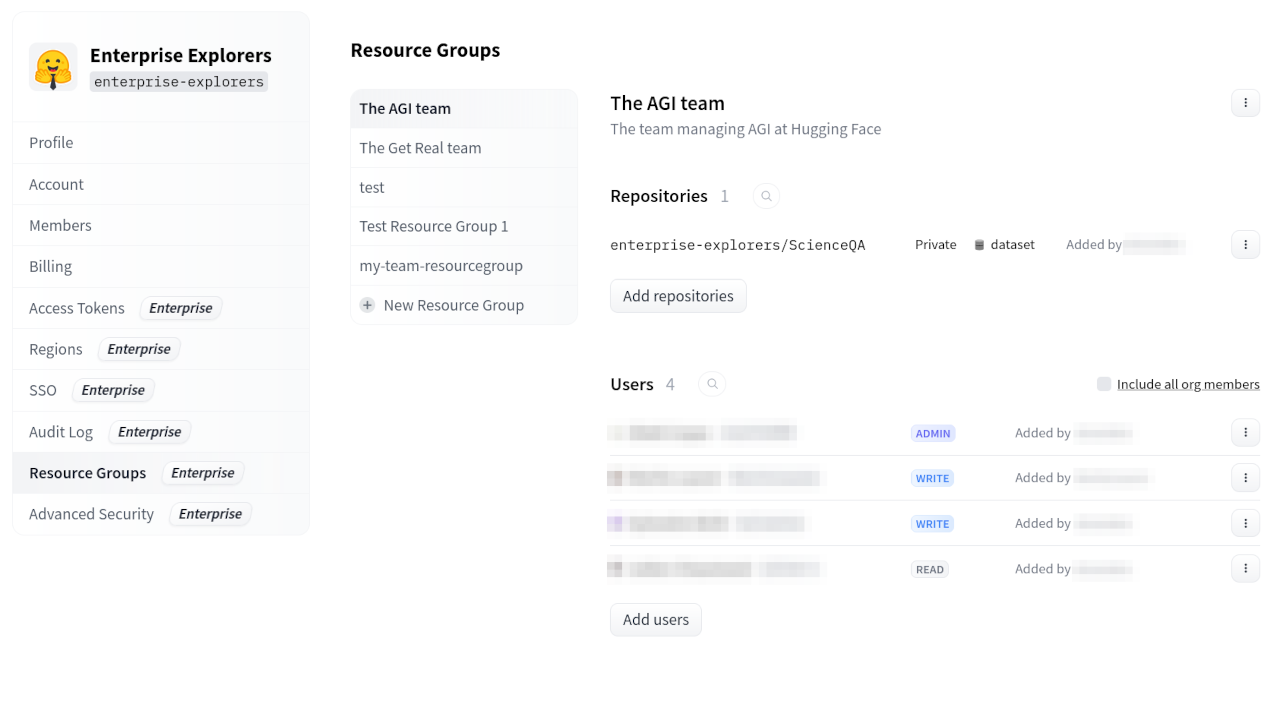
Task: Open the search icon next to Users
Action: point(711,383)
